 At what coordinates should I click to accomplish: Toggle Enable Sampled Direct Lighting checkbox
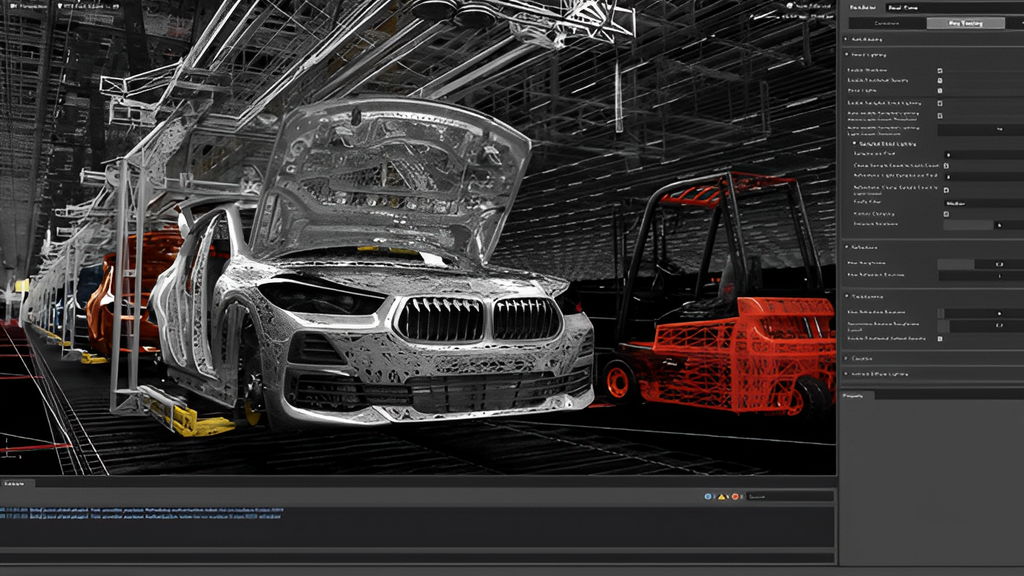pos(940,103)
